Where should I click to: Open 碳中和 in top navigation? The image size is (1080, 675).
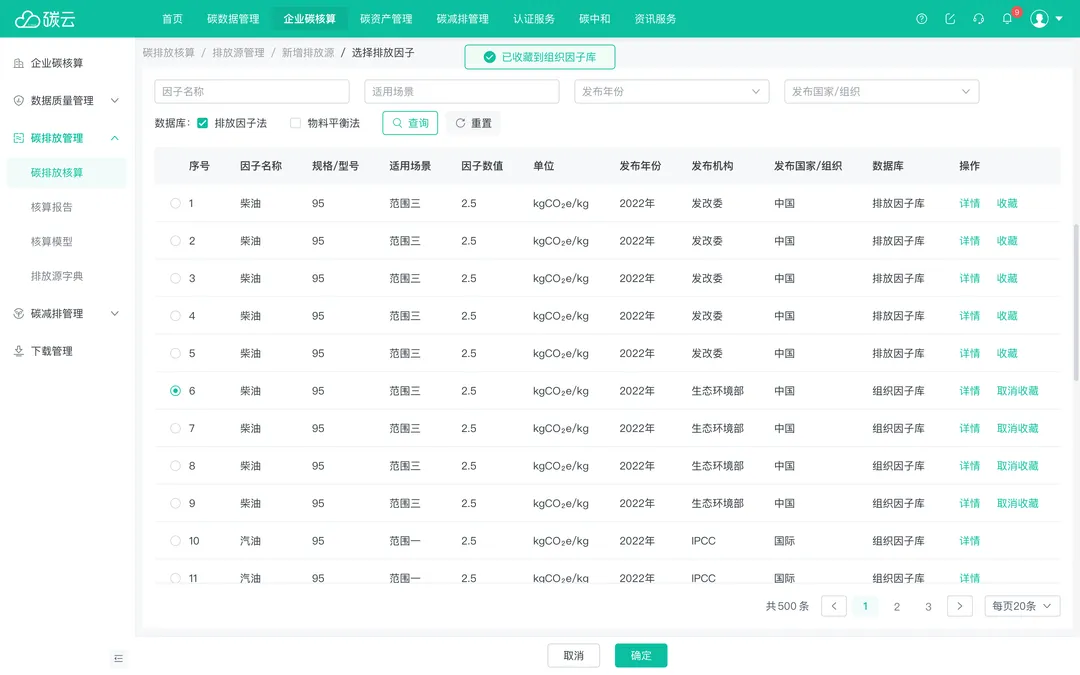[594, 19]
